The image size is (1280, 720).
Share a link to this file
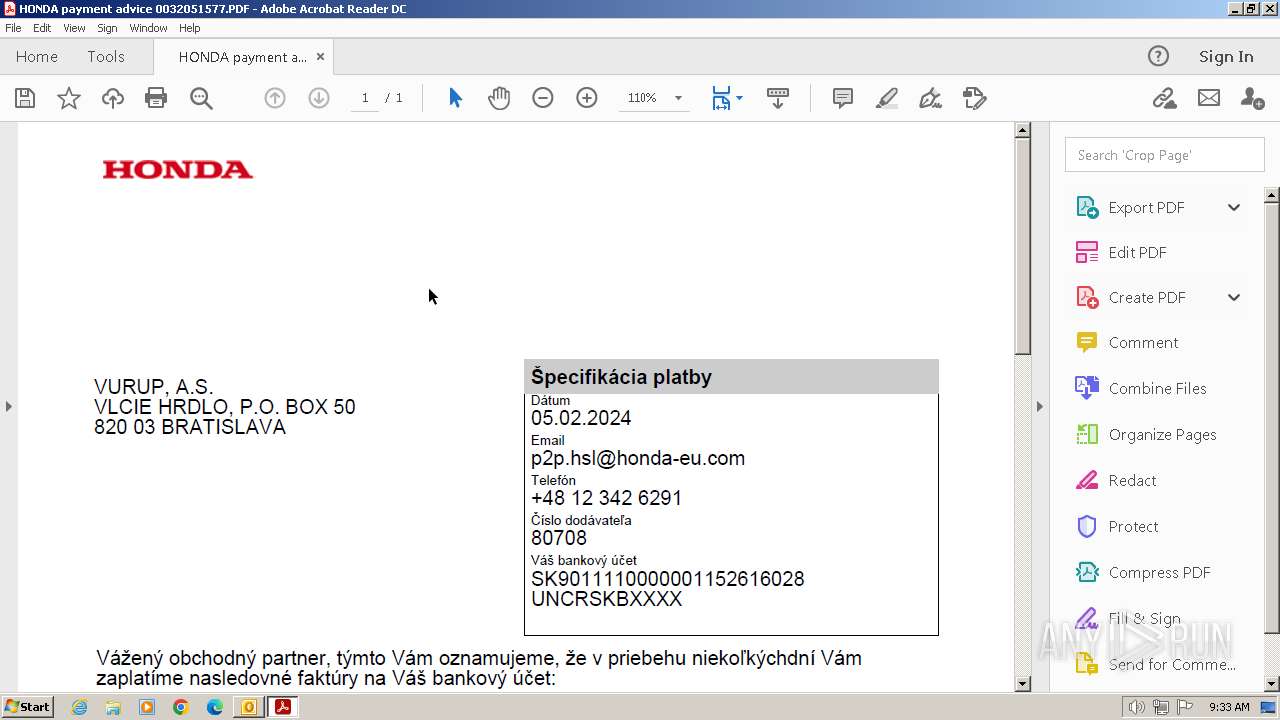1164,98
